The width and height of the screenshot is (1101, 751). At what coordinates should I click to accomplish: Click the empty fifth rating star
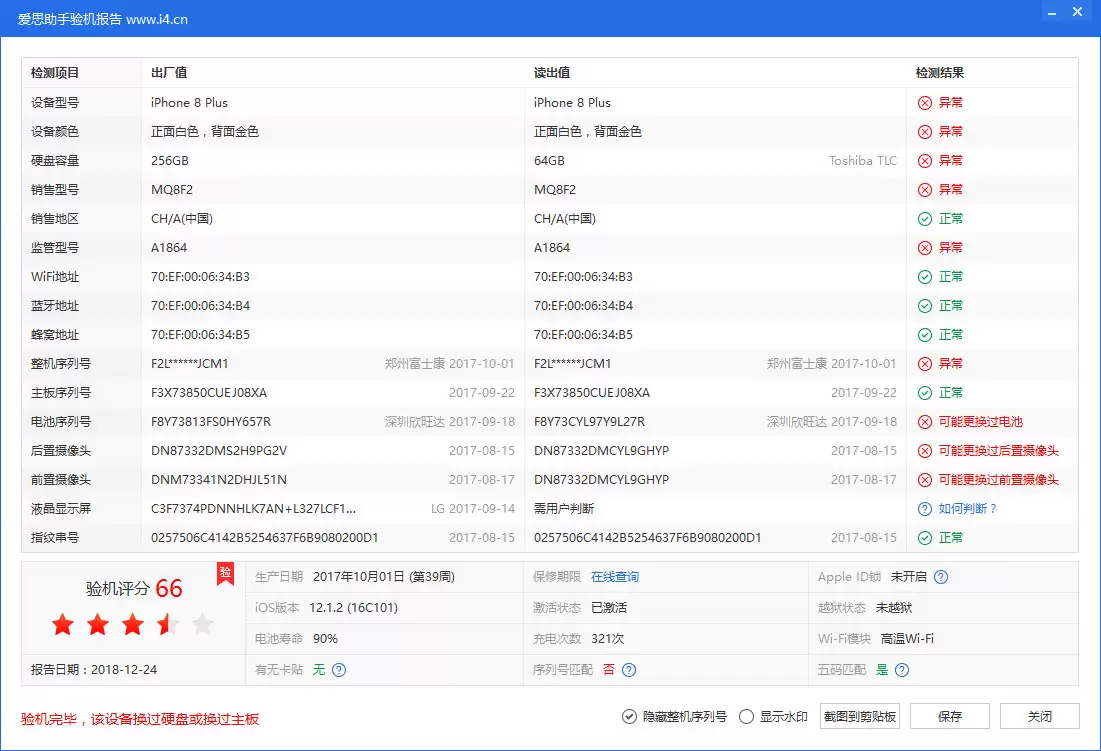203,624
